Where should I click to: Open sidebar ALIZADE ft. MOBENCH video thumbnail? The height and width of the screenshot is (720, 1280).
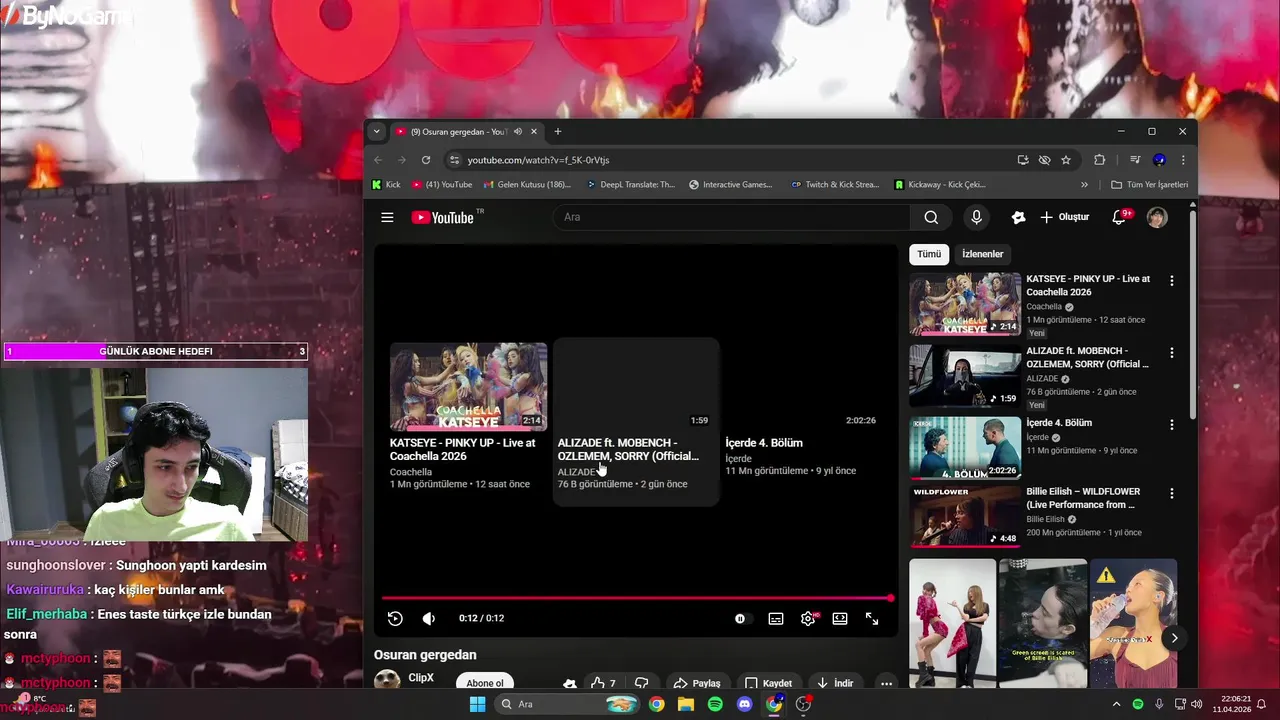(965, 376)
